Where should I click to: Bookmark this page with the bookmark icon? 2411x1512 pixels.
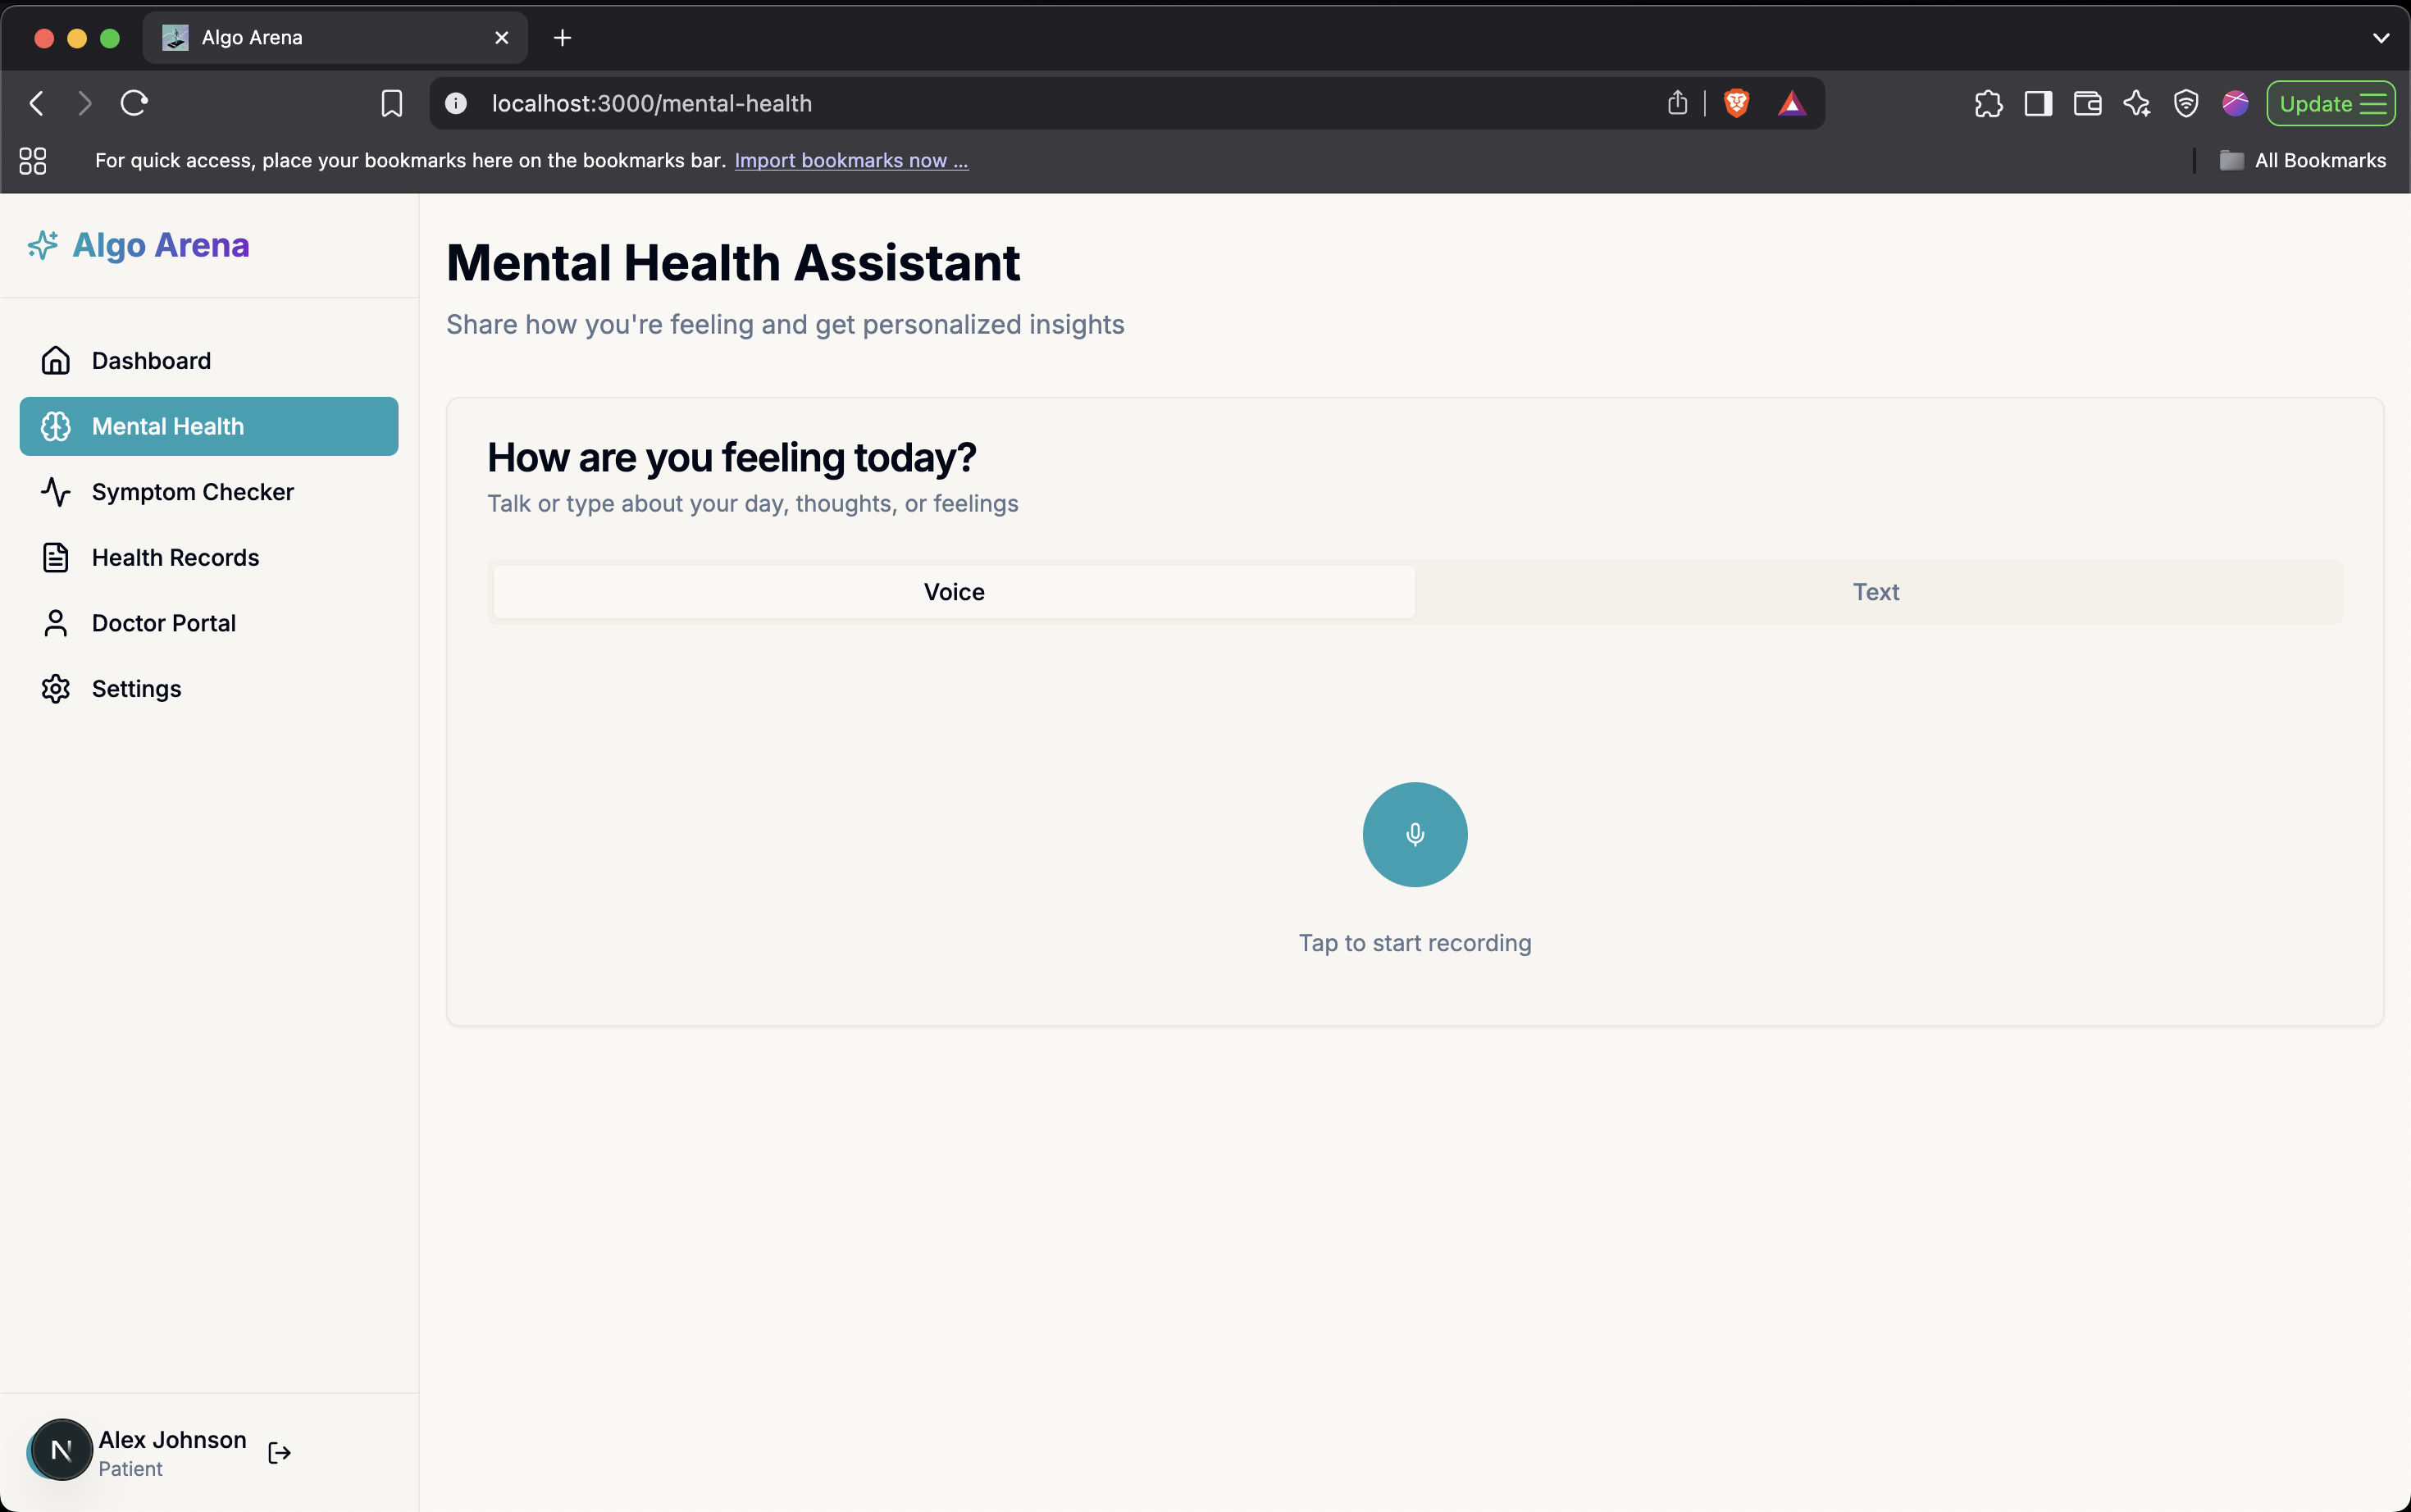391,103
